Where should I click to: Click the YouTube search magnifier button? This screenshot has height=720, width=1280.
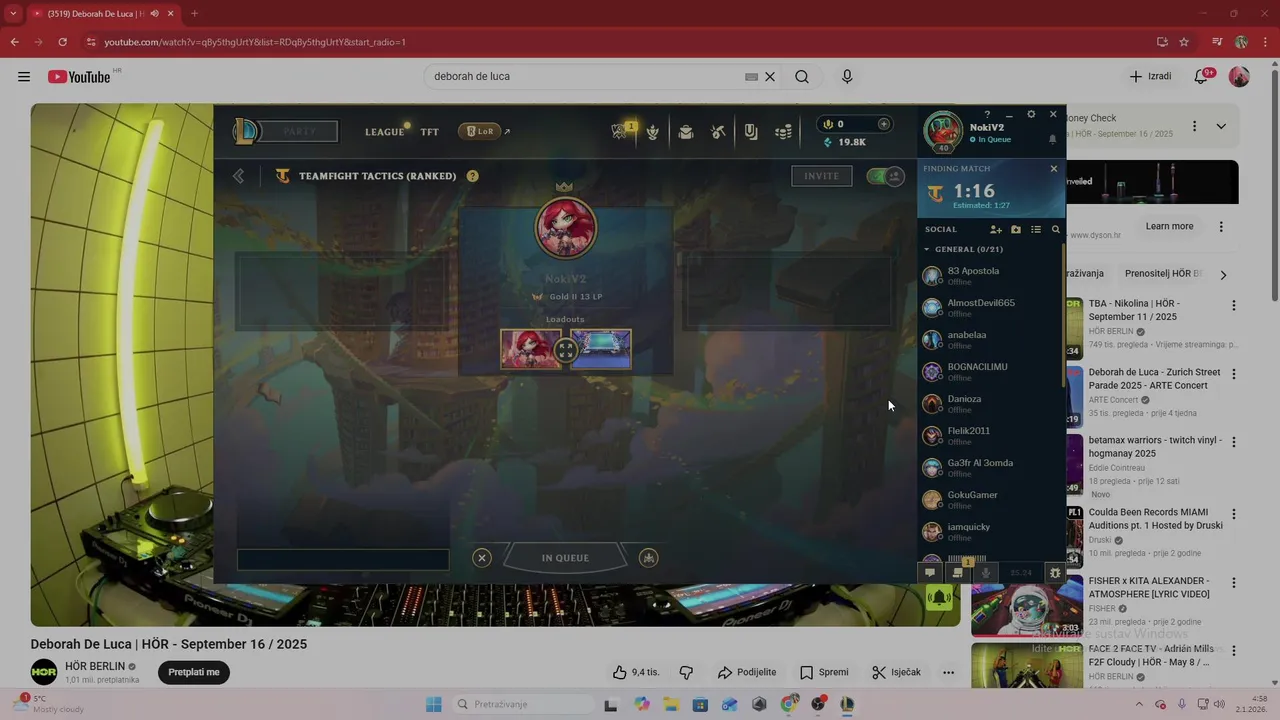(x=802, y=77)
